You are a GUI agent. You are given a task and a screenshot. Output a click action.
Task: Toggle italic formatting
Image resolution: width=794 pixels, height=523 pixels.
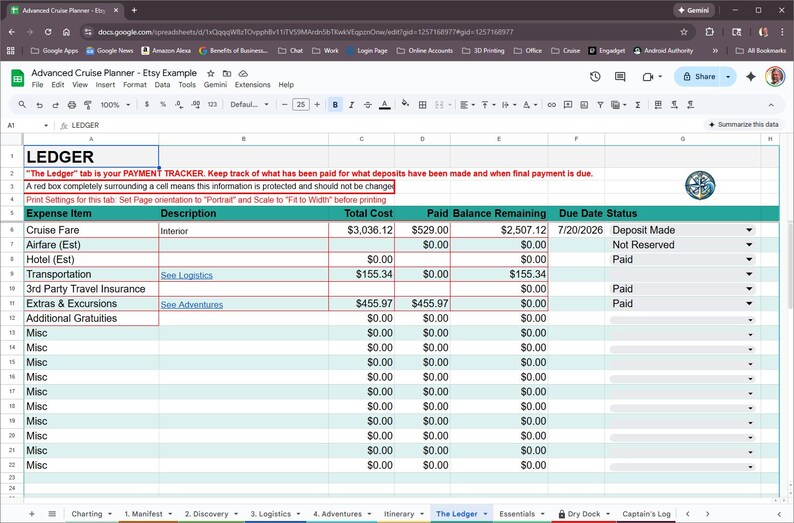pos(351,105)
